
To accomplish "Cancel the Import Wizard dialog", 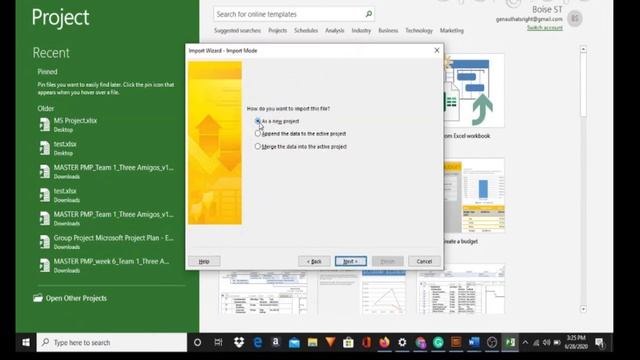I will coord(424,261).
